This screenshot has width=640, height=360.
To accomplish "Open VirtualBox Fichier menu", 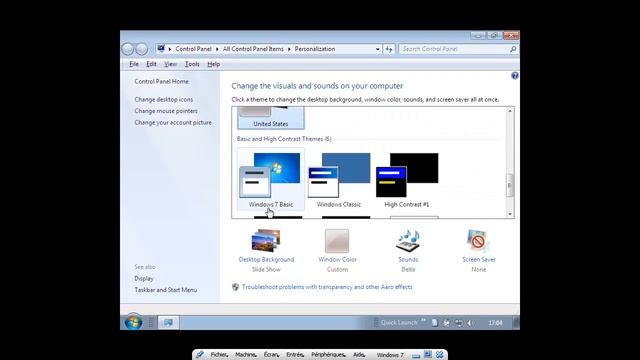I will point(219,355).
